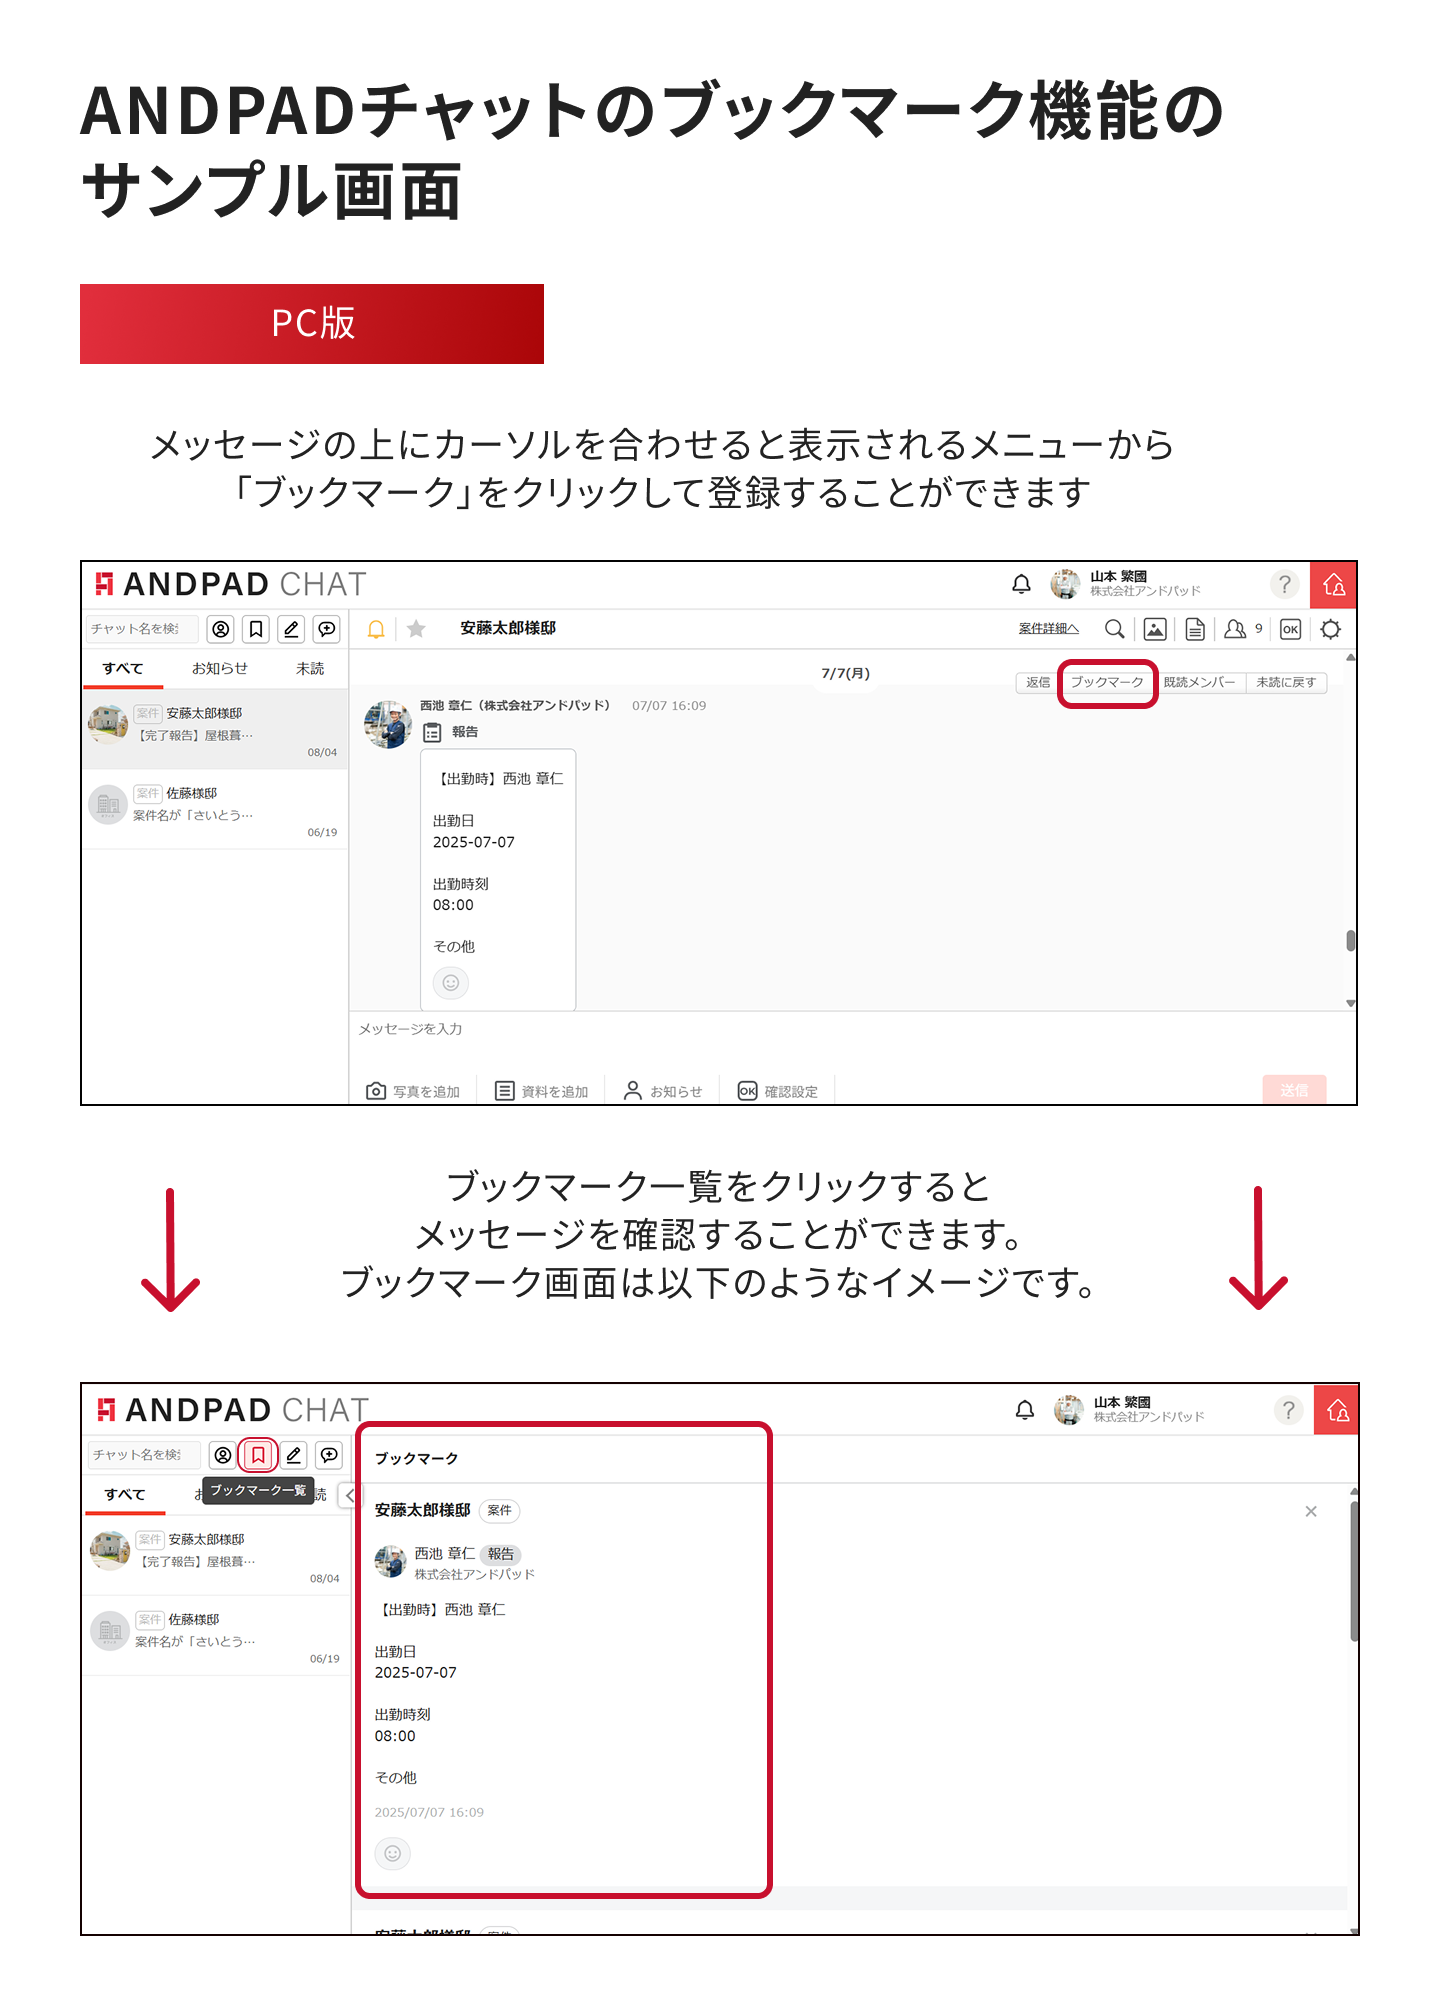The image size is (1440, 2000).
Task: Click the scroll-down arrow of the chat pane
Action: click(1351, 1003)
